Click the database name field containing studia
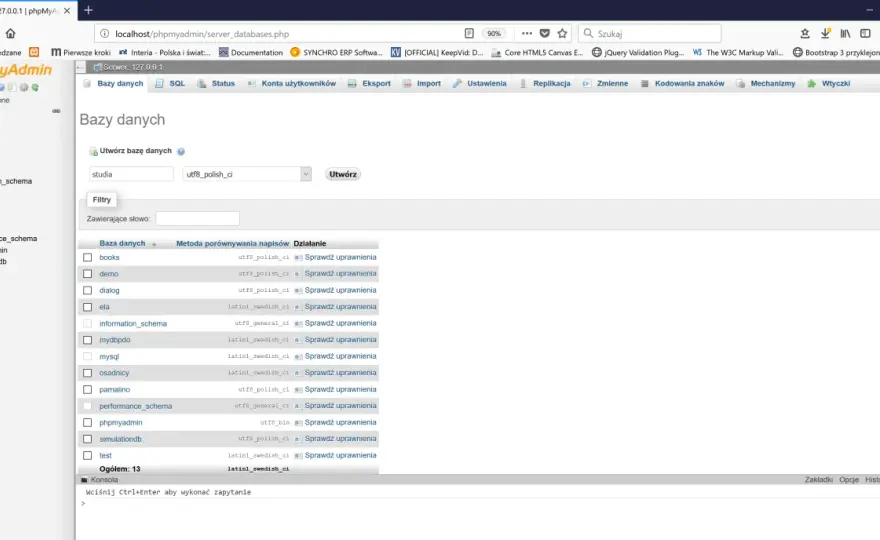Viewport: 880px width, 540px height. [131, 174]
